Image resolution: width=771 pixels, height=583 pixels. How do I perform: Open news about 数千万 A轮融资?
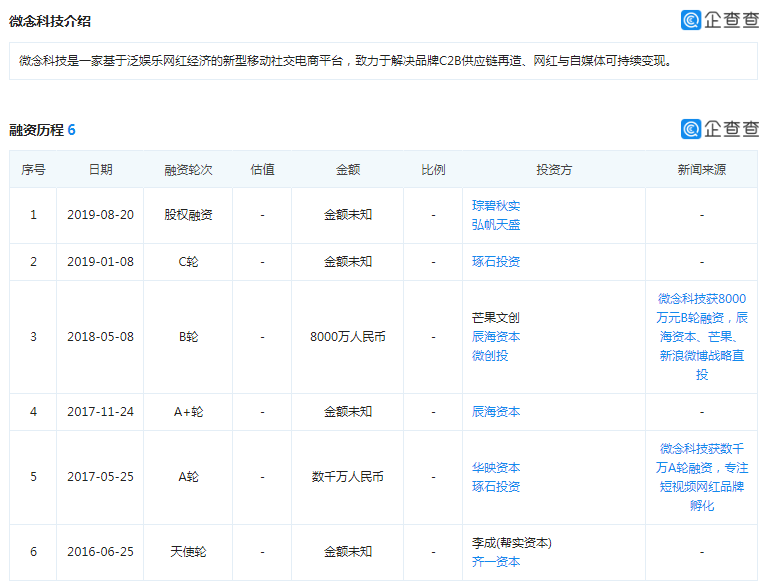pos(702,477)
